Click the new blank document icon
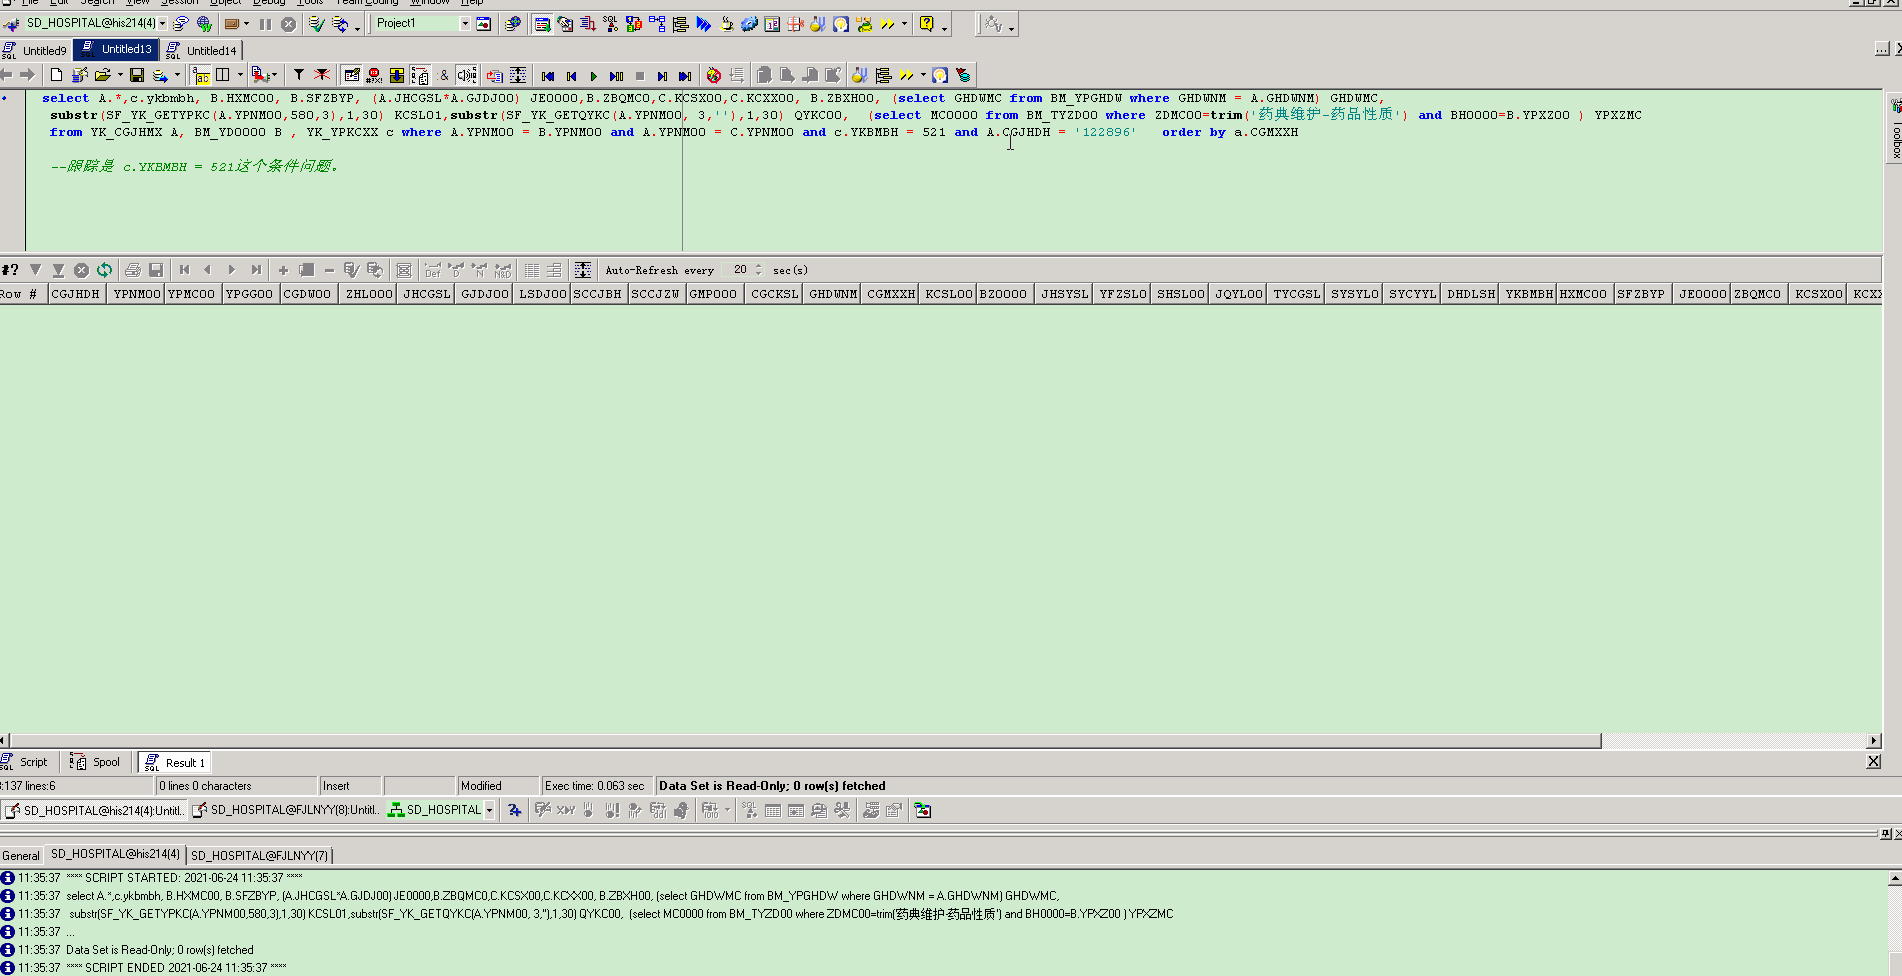 [57, 75]
